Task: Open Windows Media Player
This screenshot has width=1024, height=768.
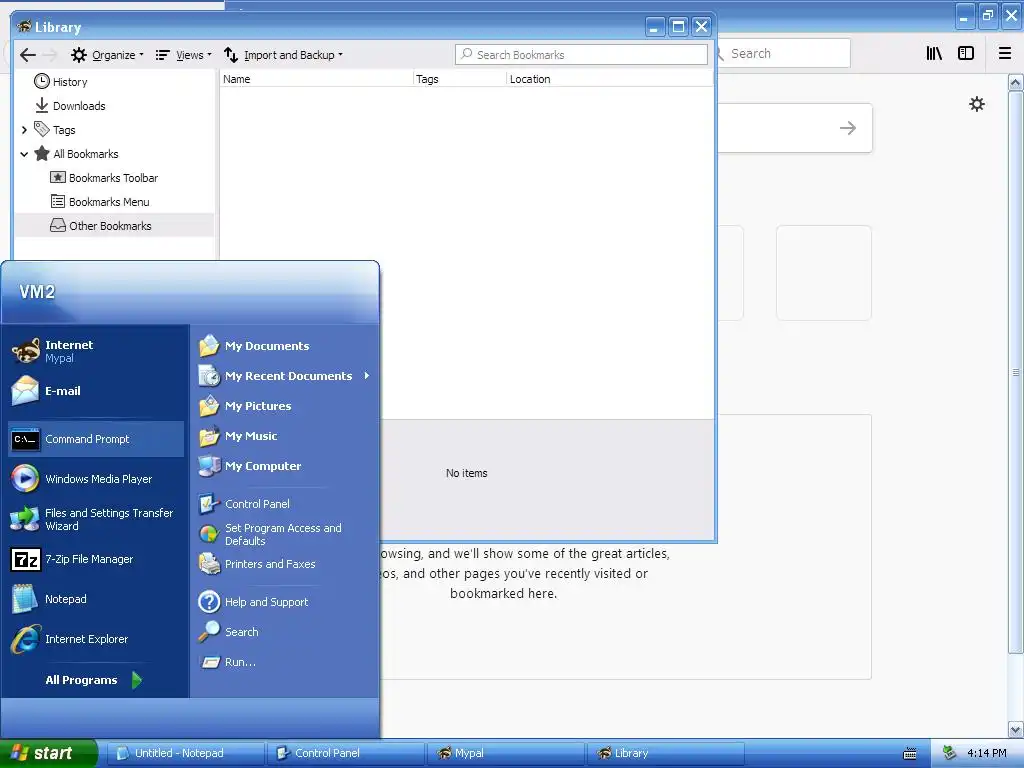Action: tap(96, 479)
